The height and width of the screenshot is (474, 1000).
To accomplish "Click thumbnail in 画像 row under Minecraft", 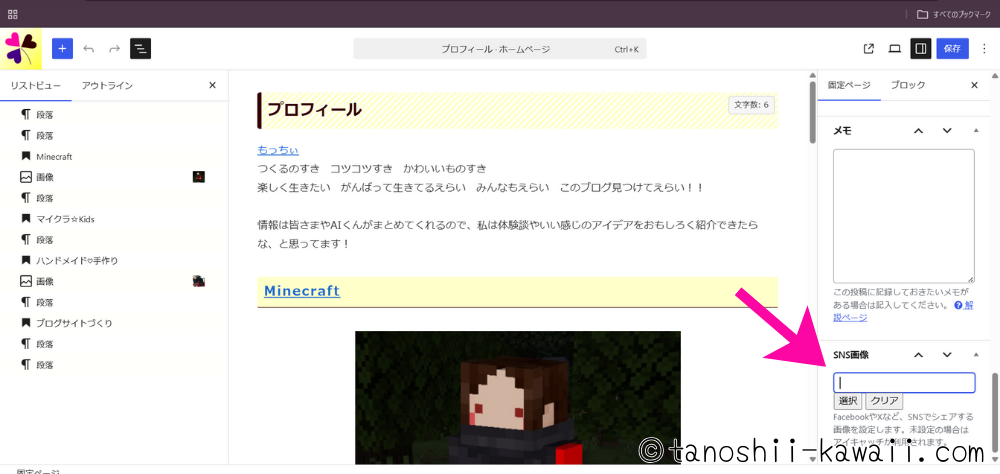I will click(x=198, y=177).
